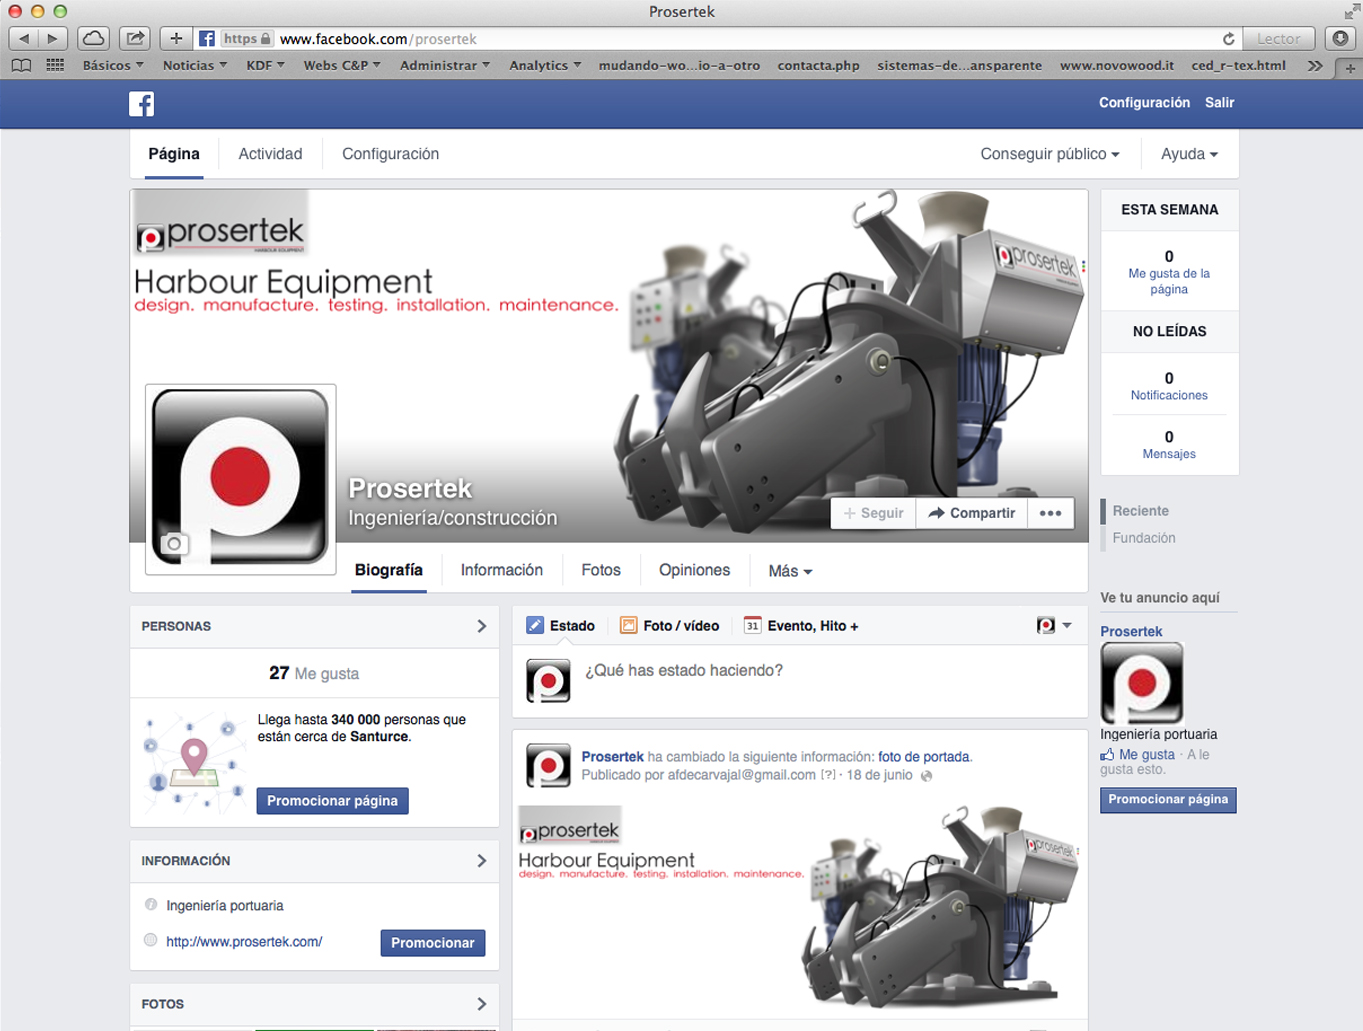Open the Noticias bookmarks folder

pos(194,65)
